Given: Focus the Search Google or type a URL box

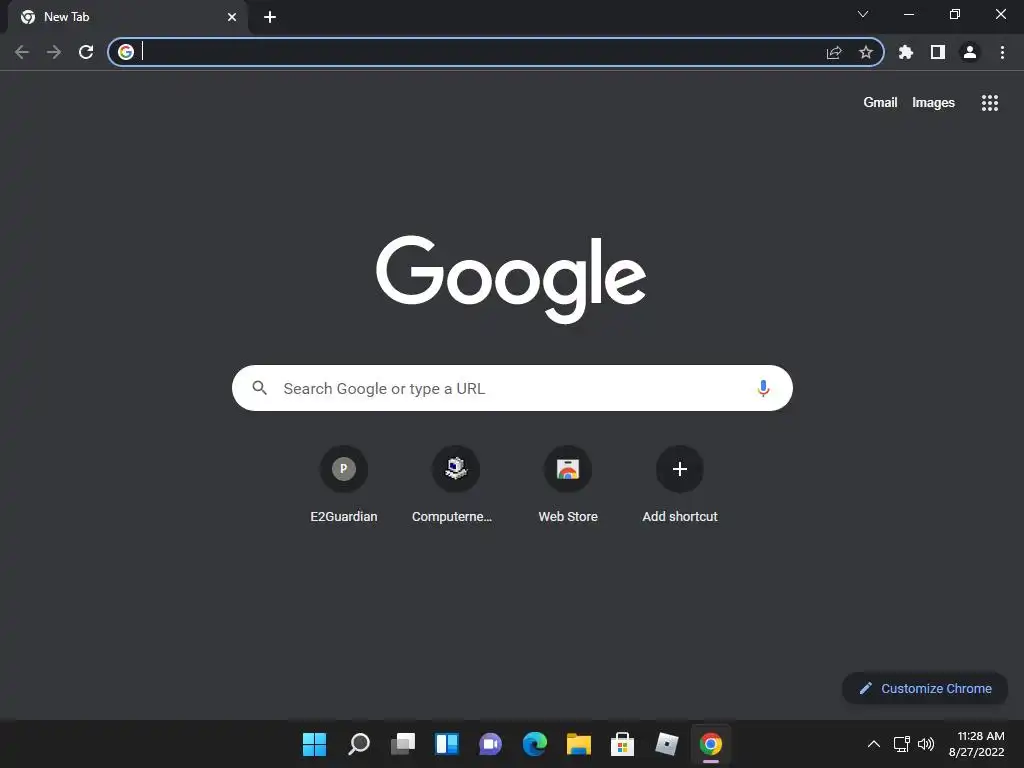Looking at the screenshot, I should (x=512, y=388).
